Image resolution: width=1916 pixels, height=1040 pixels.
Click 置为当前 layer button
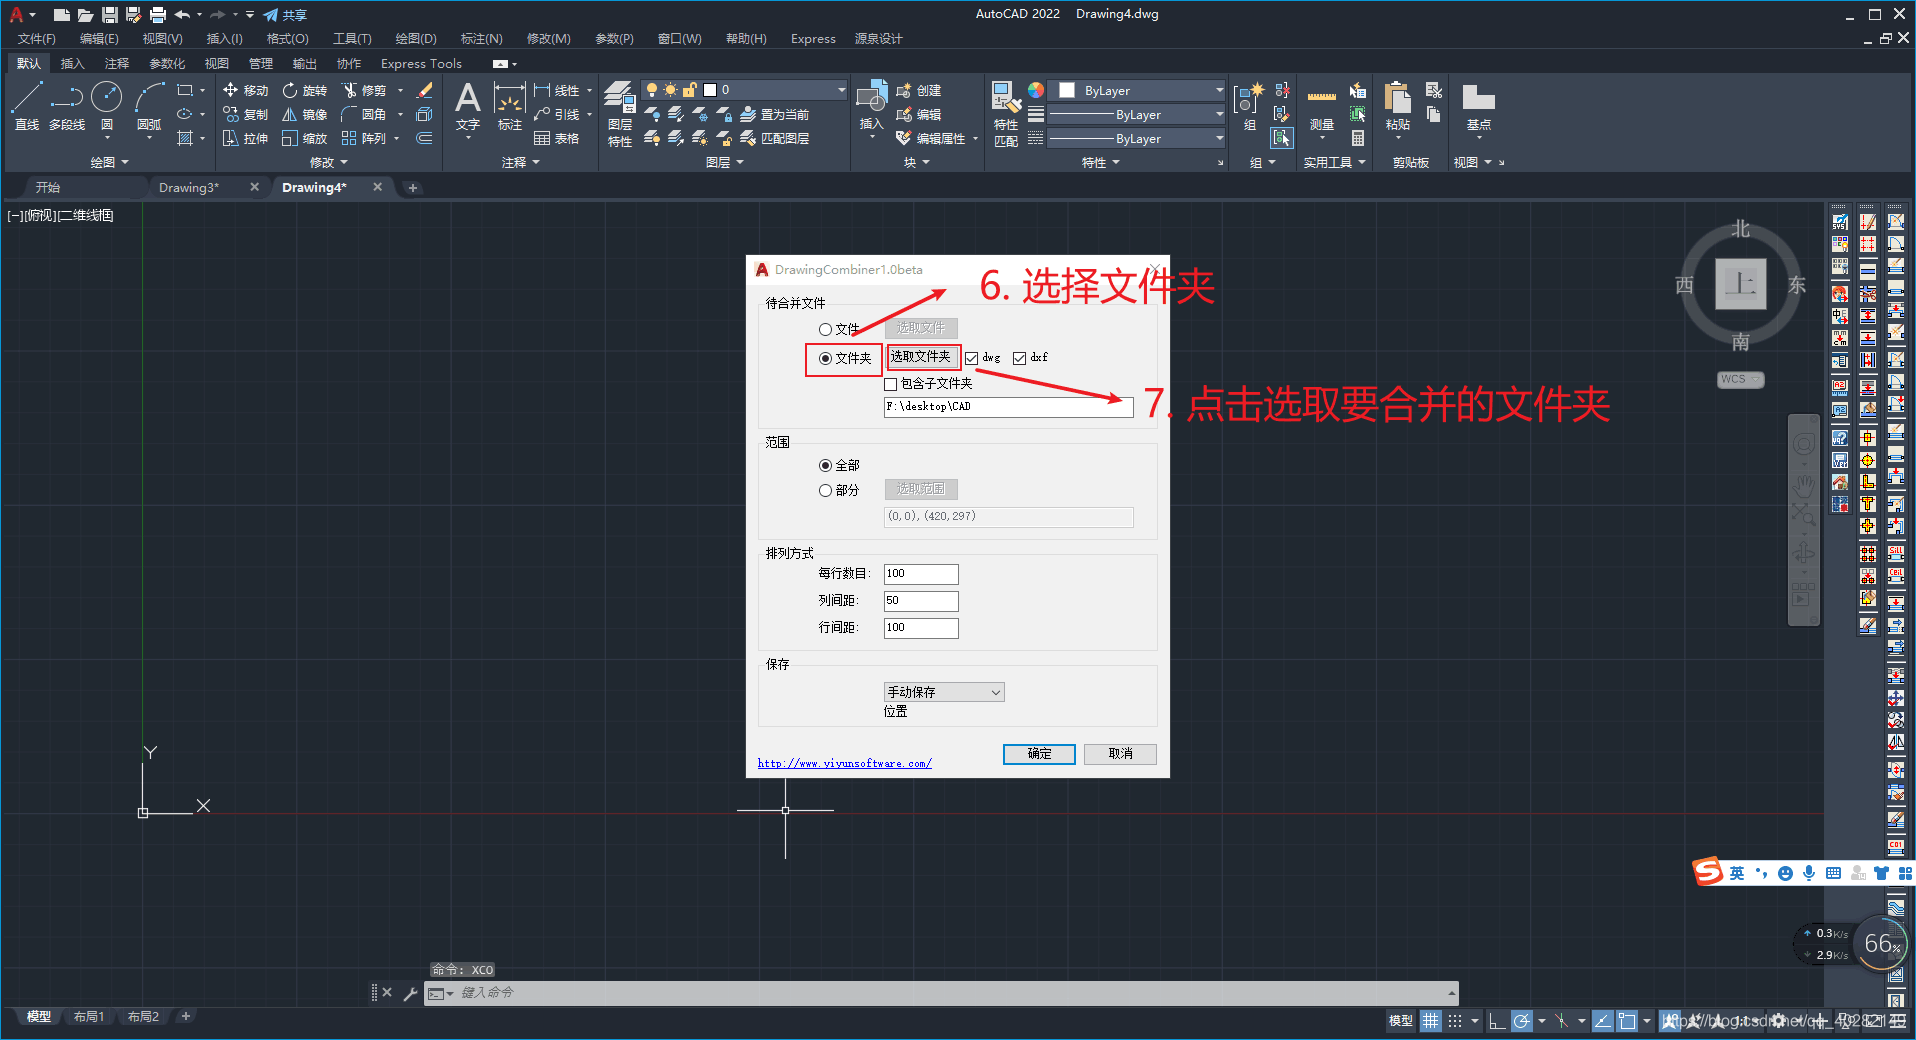[775, 115]
